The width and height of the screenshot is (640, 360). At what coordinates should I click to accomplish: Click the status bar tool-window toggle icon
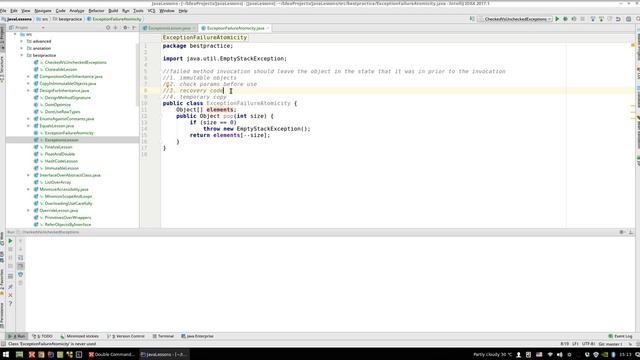click(3, 344)
